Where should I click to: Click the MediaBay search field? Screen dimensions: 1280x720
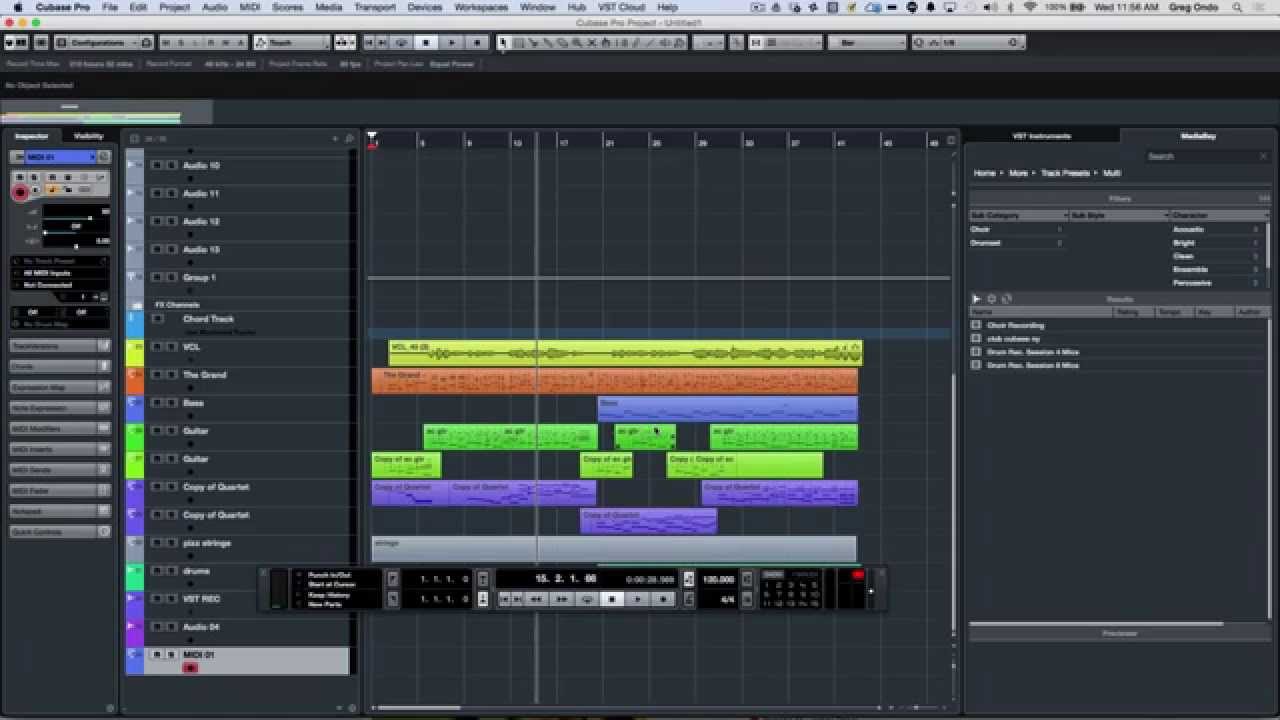(1207, 156)
